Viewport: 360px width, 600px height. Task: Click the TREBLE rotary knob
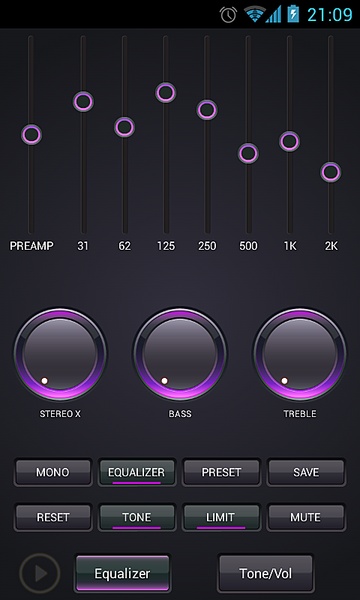pyautogui.click(x=300, y=354)
